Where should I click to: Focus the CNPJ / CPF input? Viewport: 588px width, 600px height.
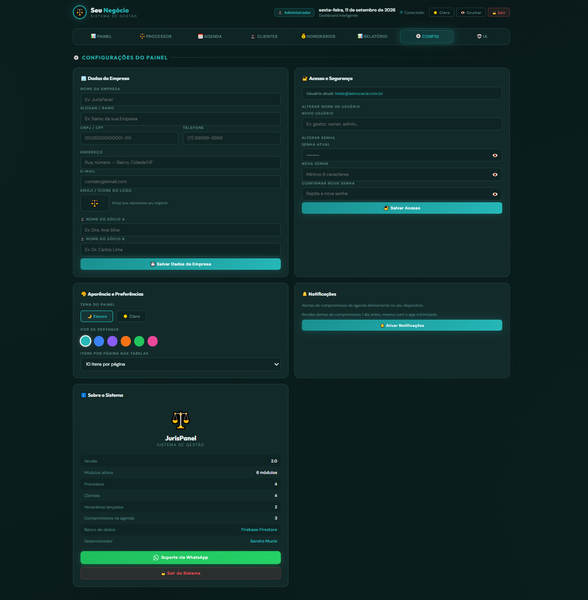(129, 138)
